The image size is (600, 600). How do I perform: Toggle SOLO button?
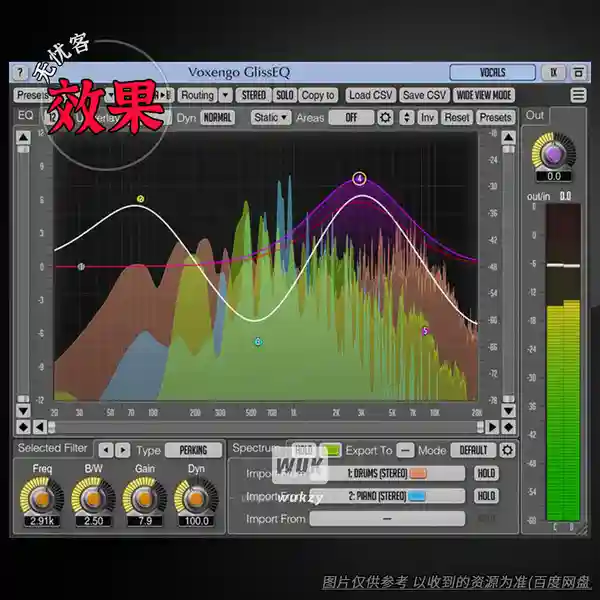click(285, 95)
